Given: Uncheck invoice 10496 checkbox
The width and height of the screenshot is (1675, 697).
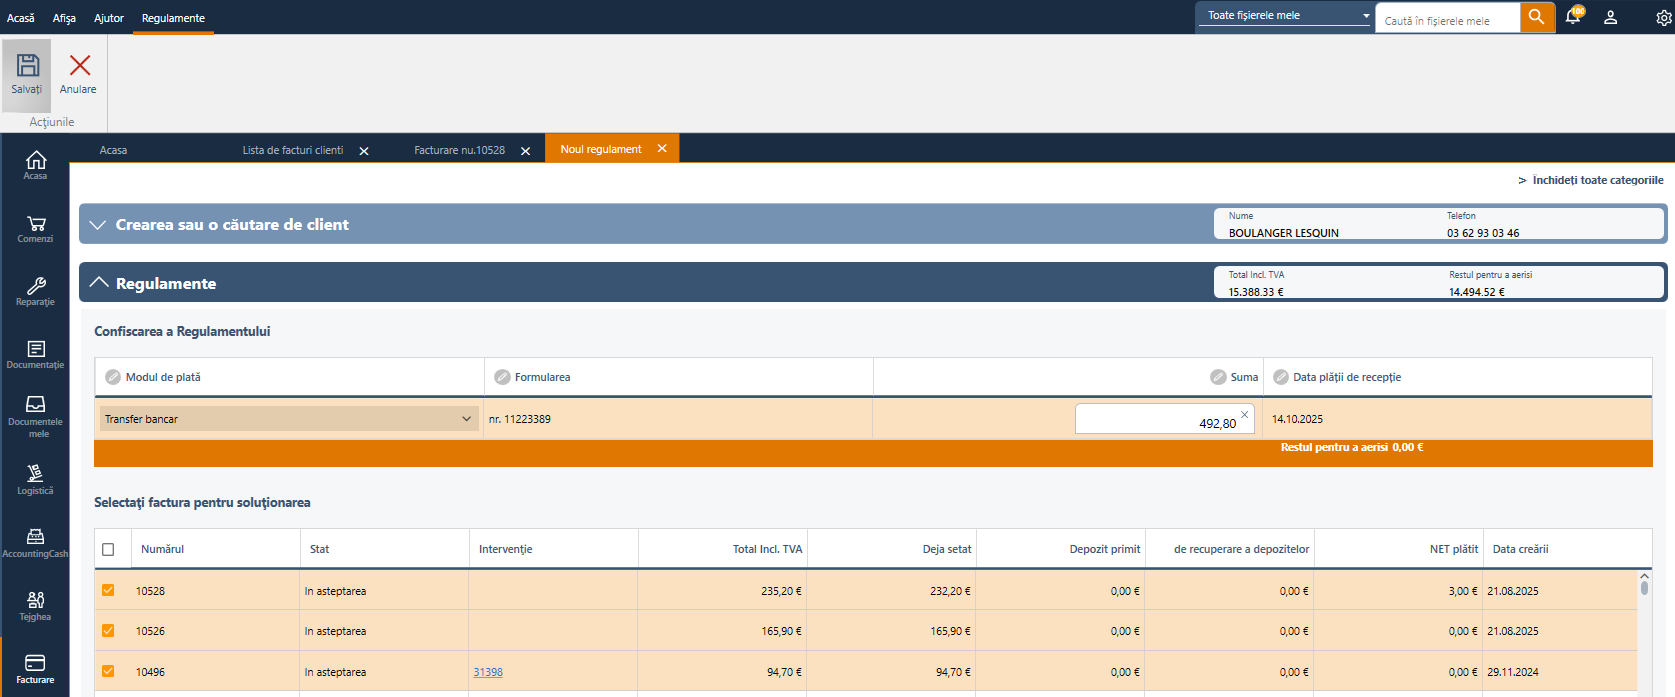Looking at the screenshot, I should point(108,671).
